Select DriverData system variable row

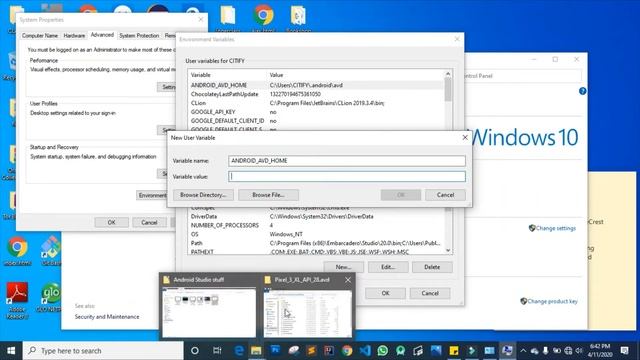(x=316, y=217)
